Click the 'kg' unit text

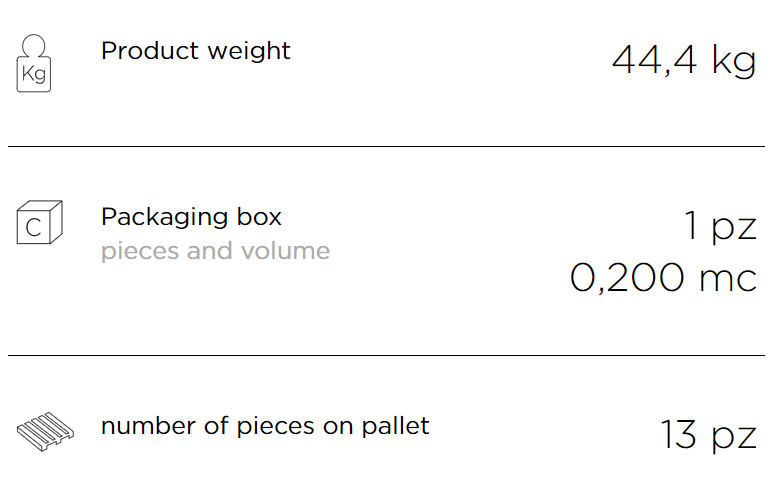coord(734,61)
